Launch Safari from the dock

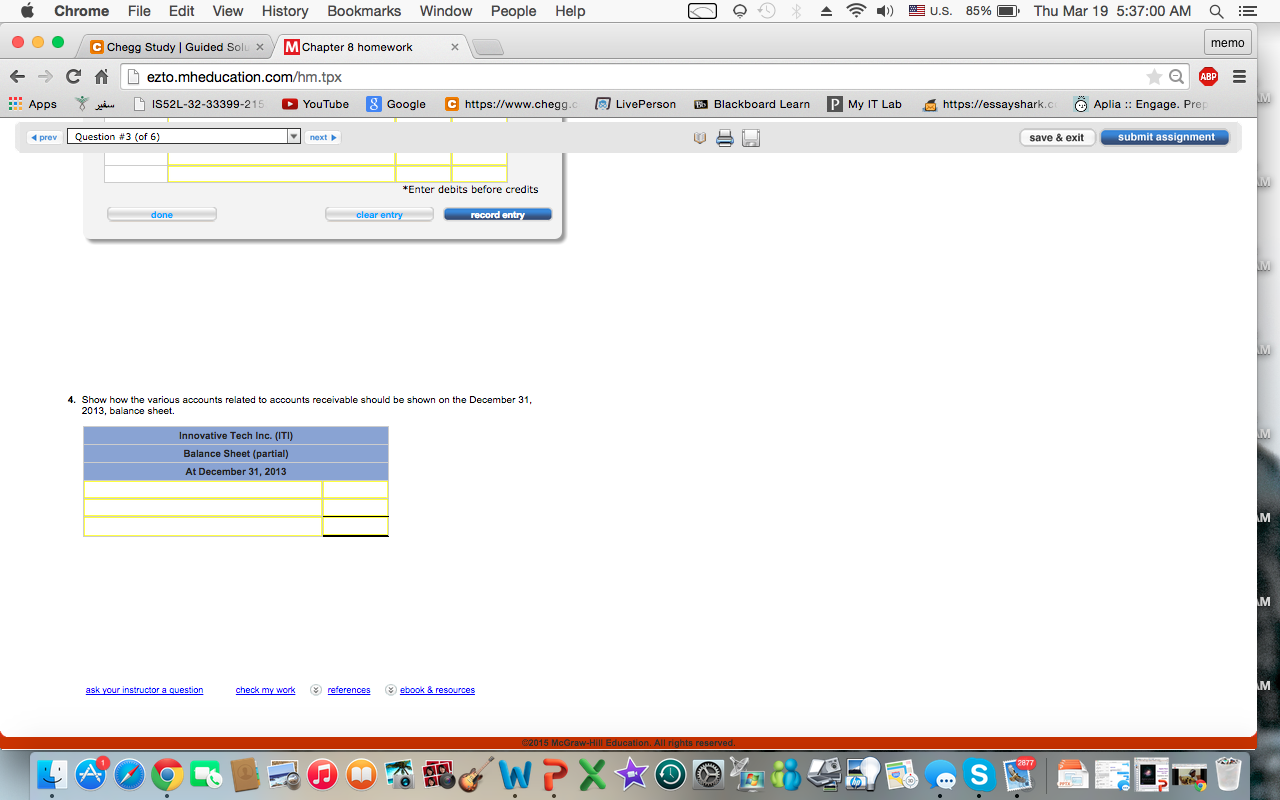(x=129, y=775)
